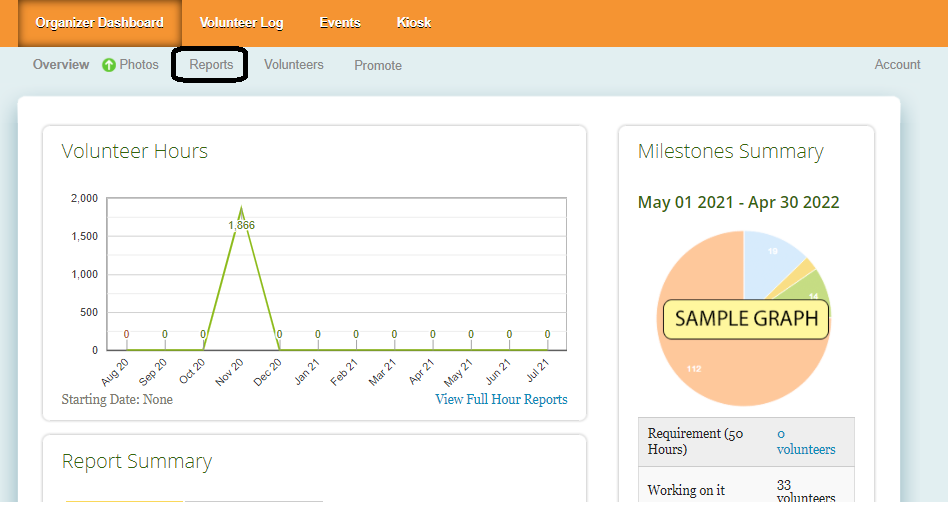The width and height of the screenshot is (948, 505).
Task: Click the Mar 21 axis label
Action: (x=382, y=372)
